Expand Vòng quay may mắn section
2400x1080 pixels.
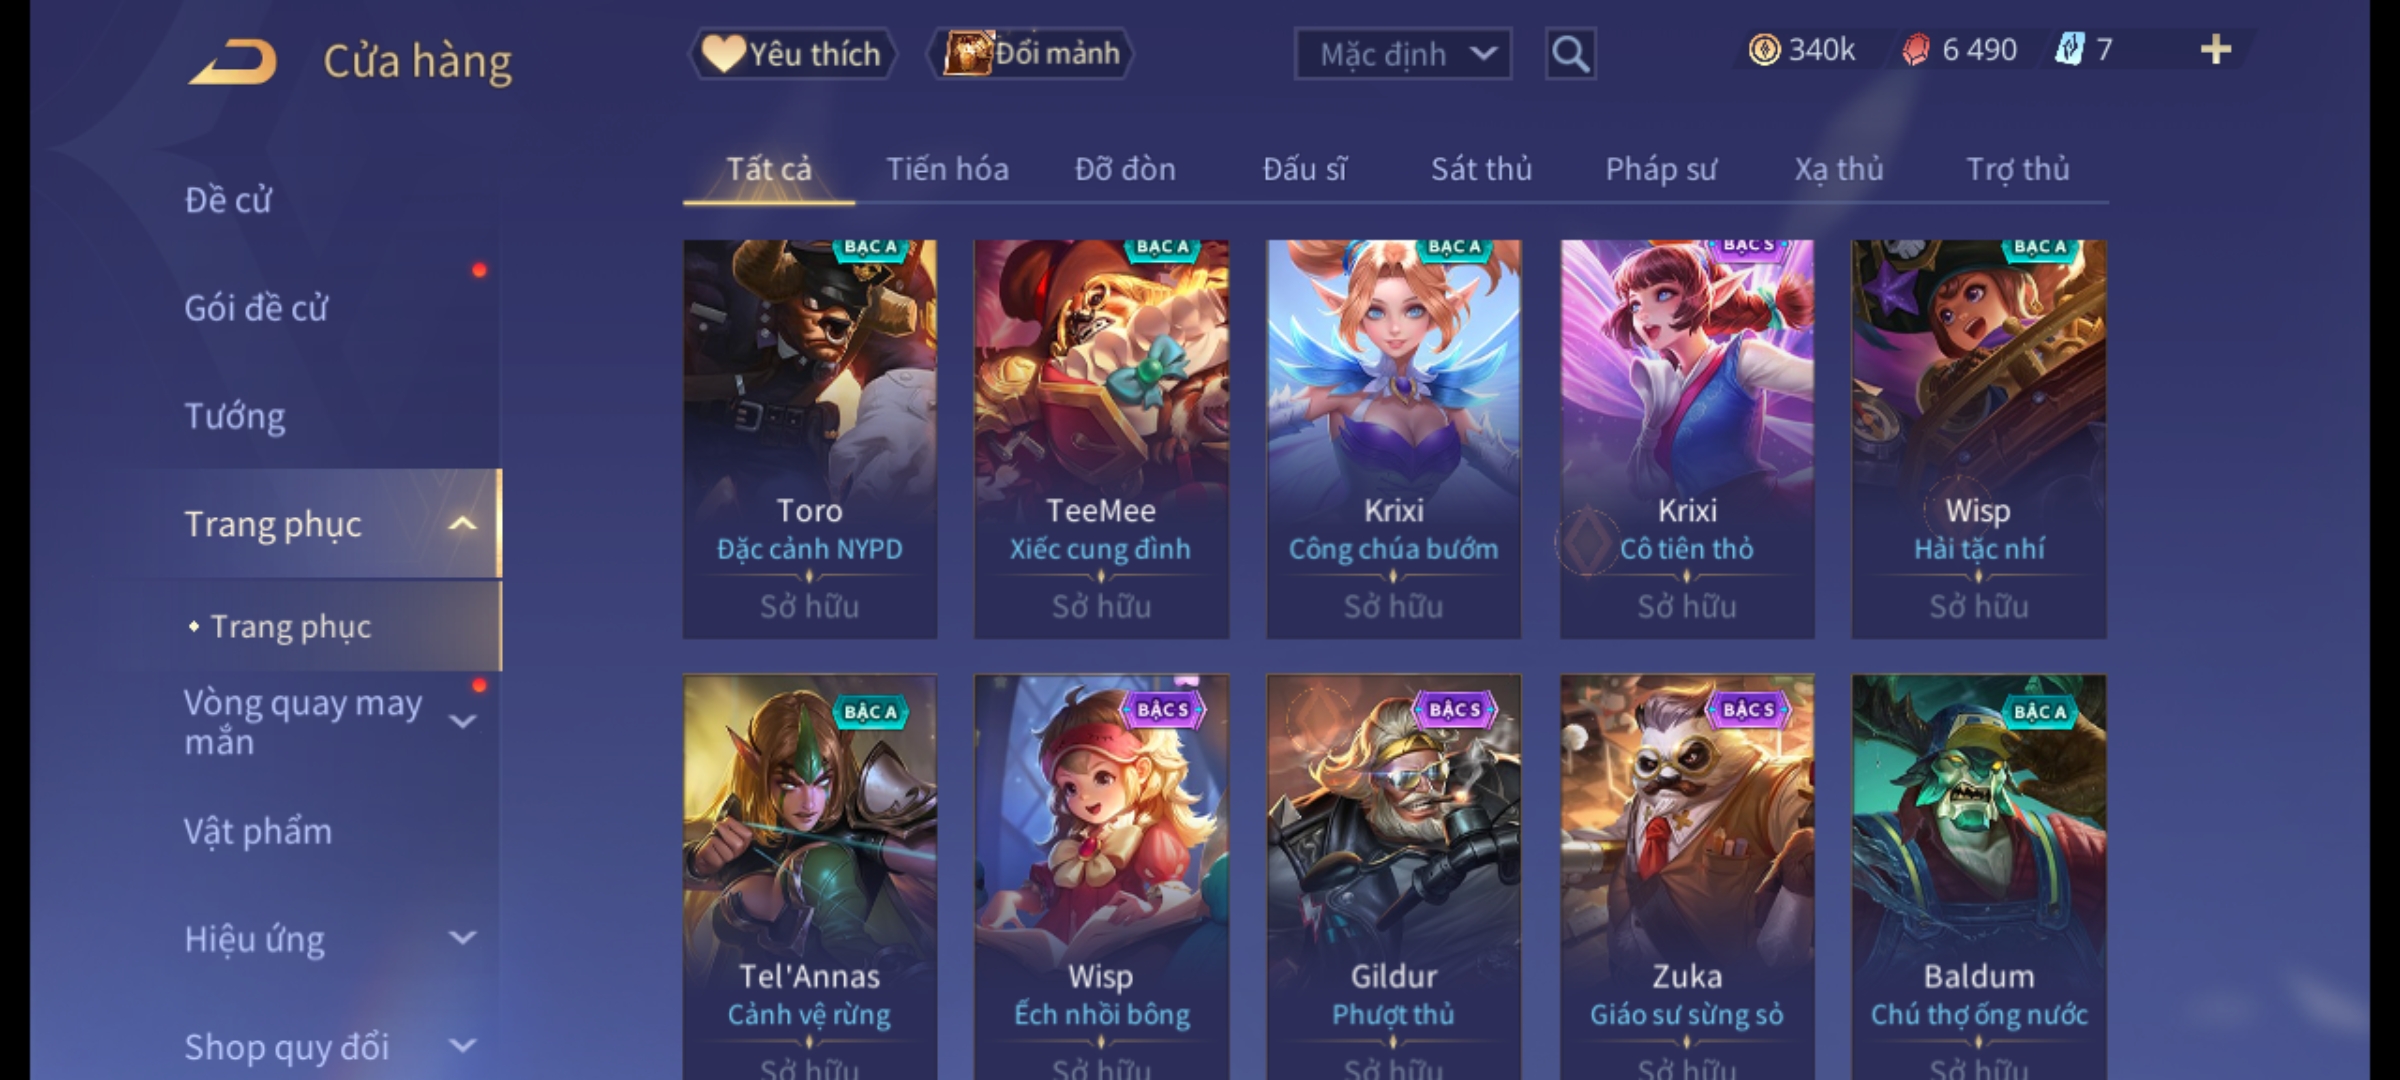[x=462, y=721]
